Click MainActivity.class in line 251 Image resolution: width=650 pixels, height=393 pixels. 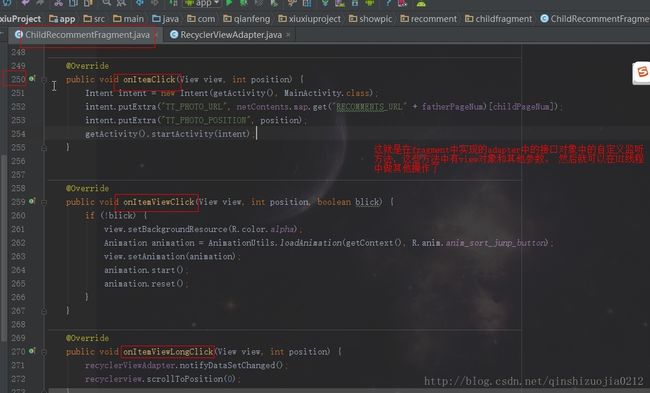coord(326,93)
